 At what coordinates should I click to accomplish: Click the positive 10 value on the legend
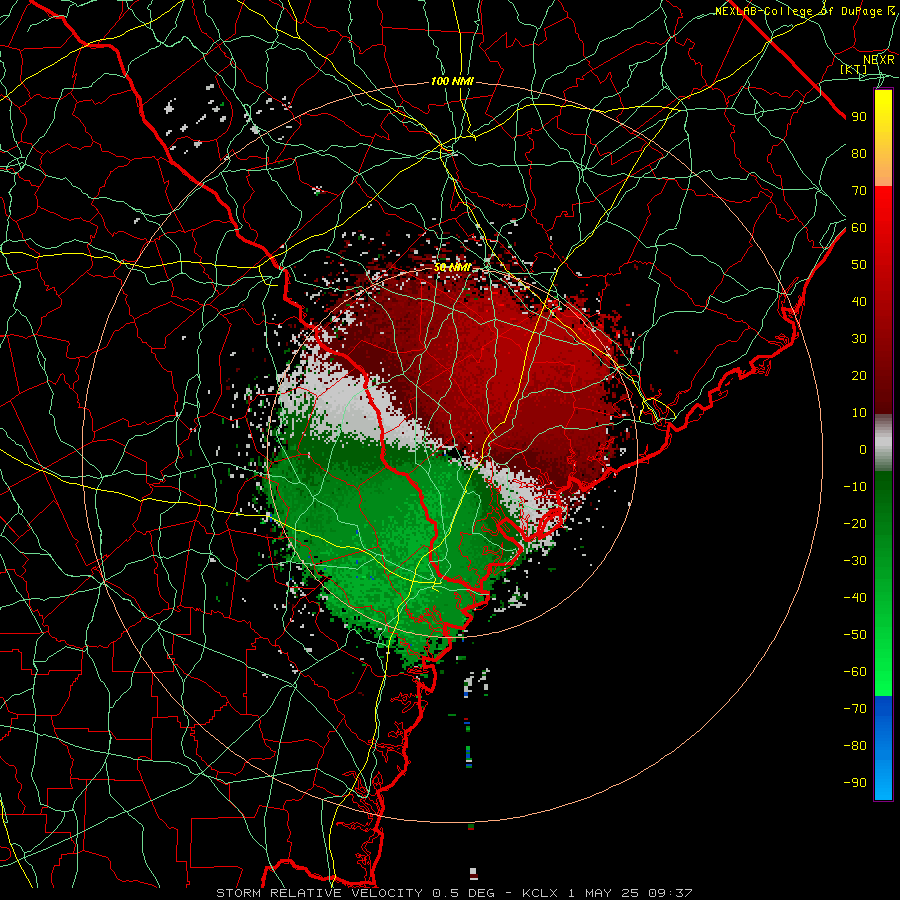tap(859, 413)
